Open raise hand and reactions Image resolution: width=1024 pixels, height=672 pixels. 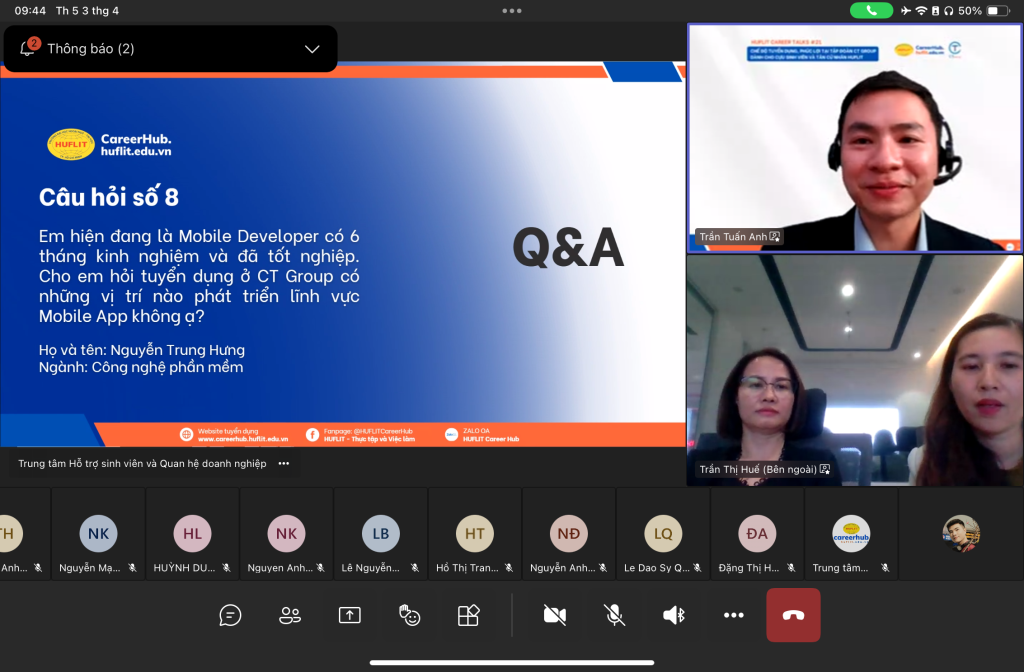(409, 615)
